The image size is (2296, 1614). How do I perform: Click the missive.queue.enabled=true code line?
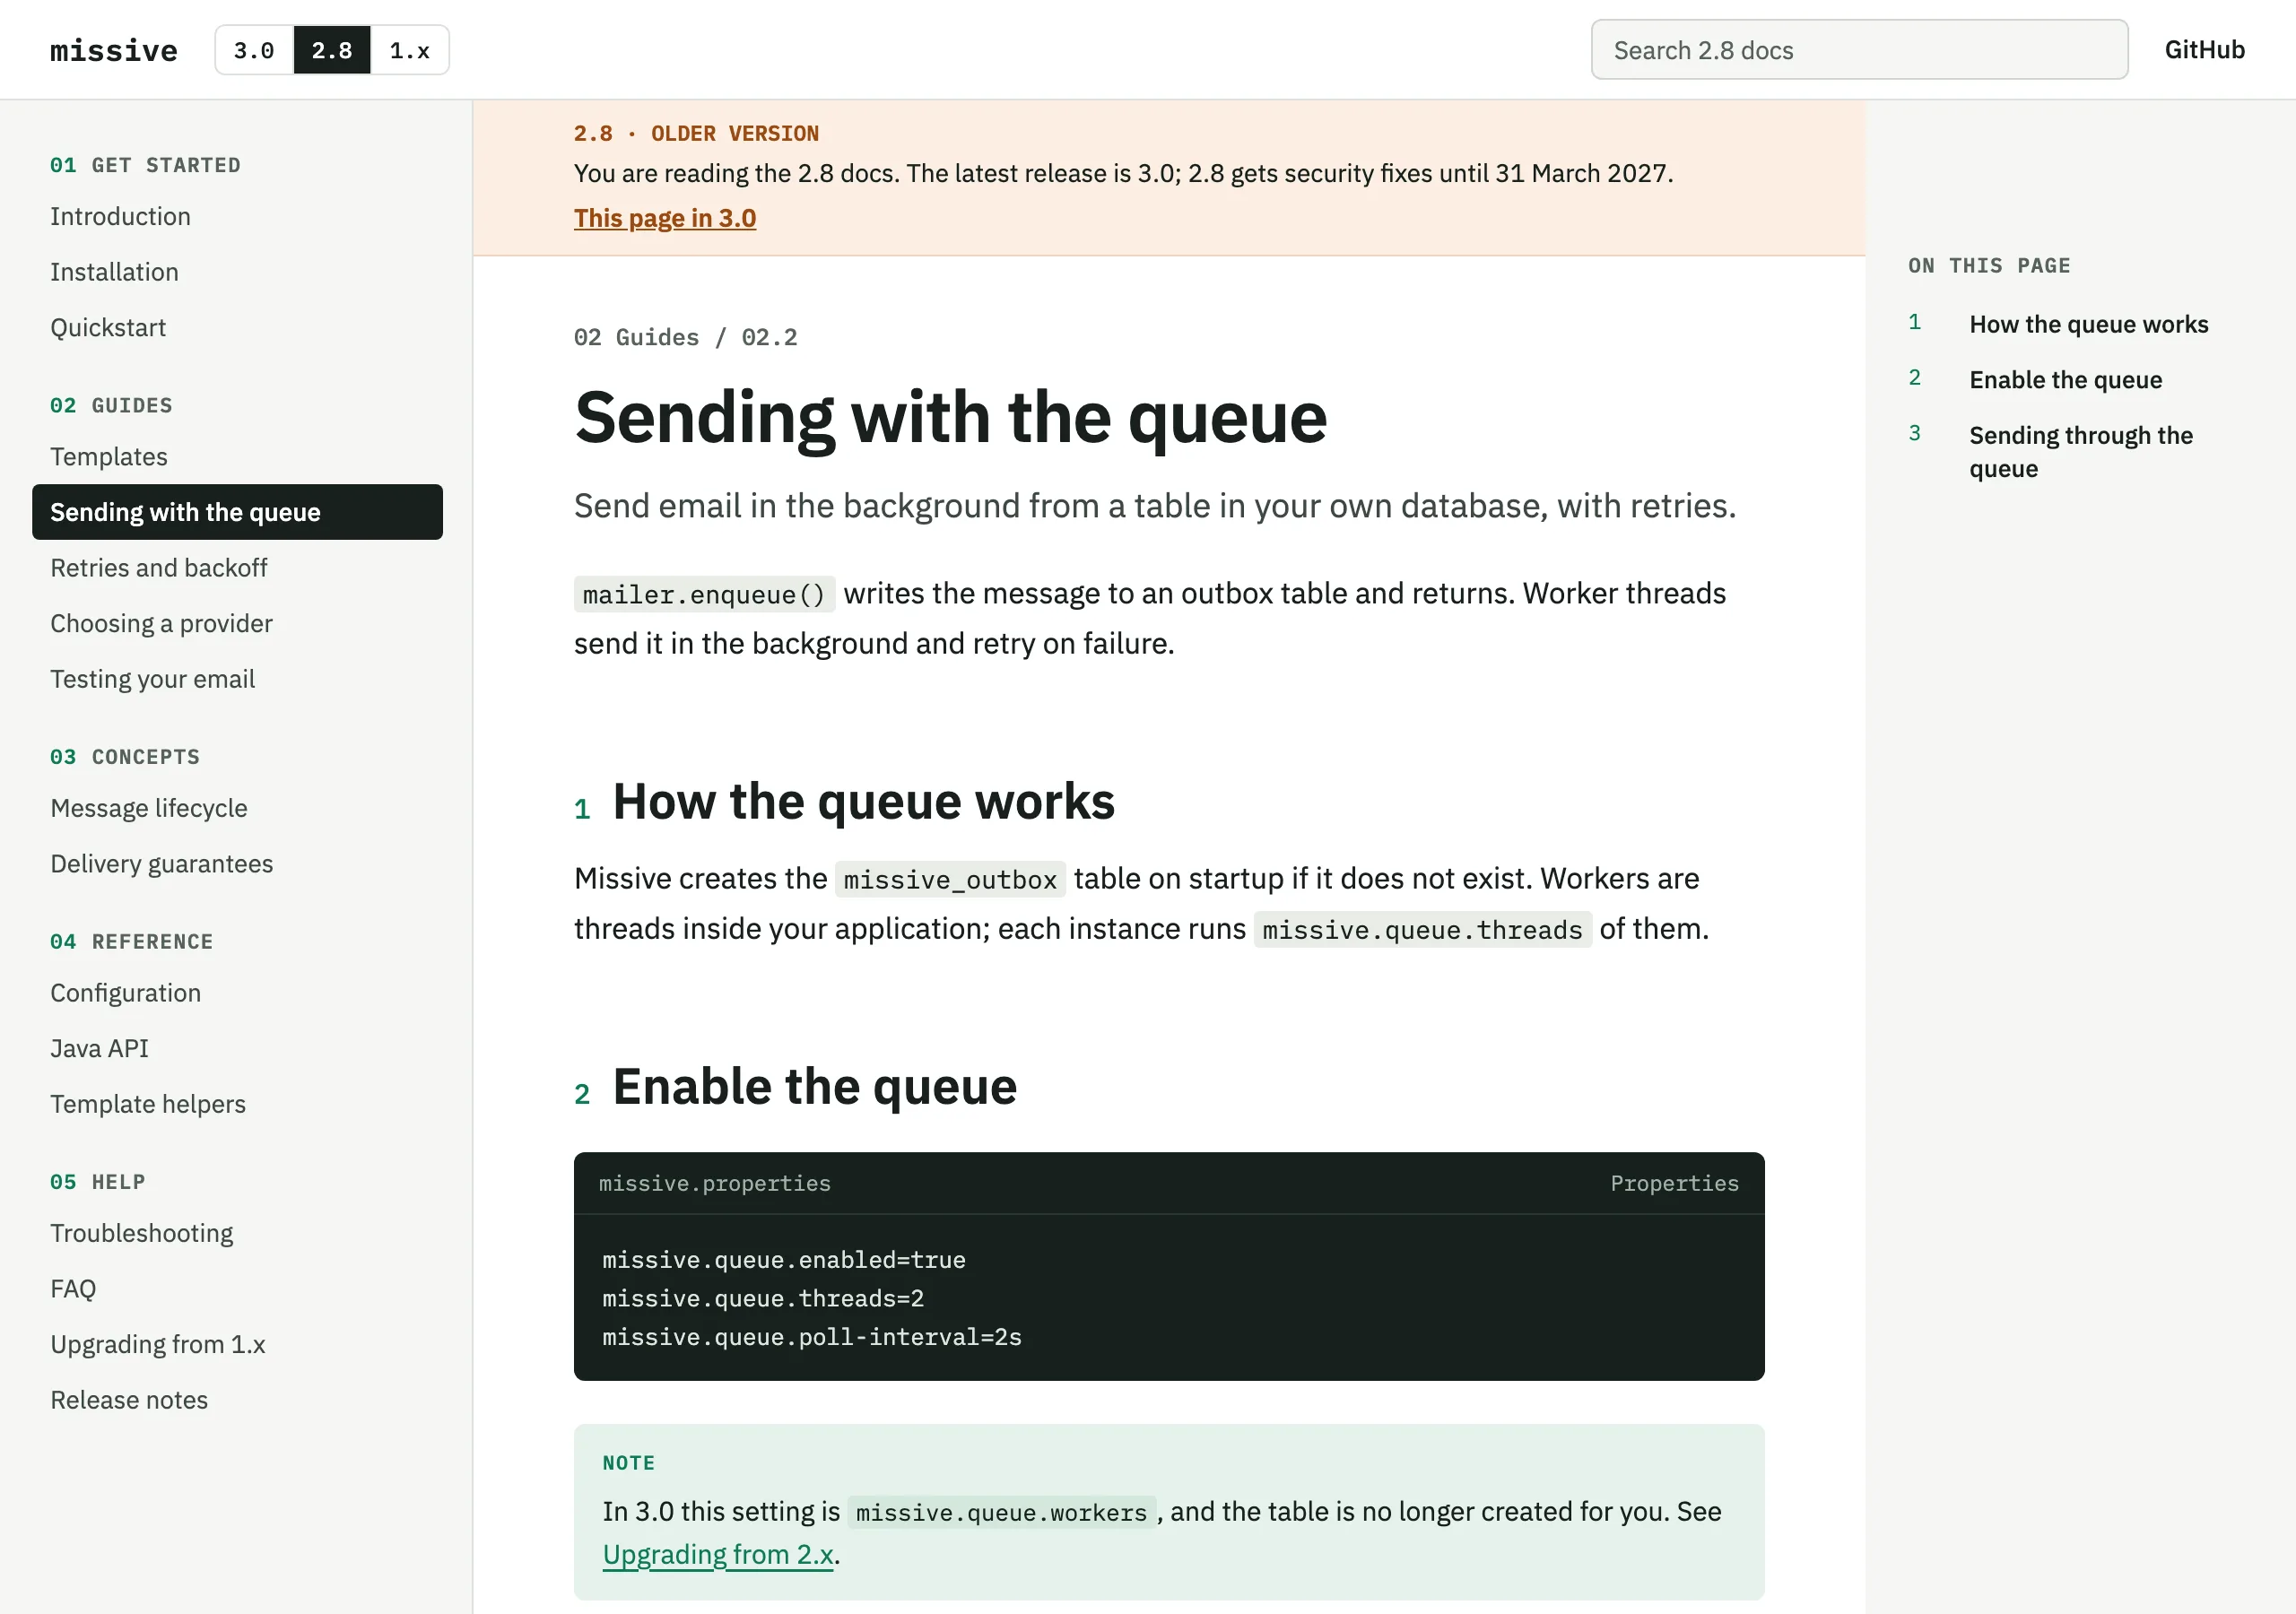point(784,1260)
